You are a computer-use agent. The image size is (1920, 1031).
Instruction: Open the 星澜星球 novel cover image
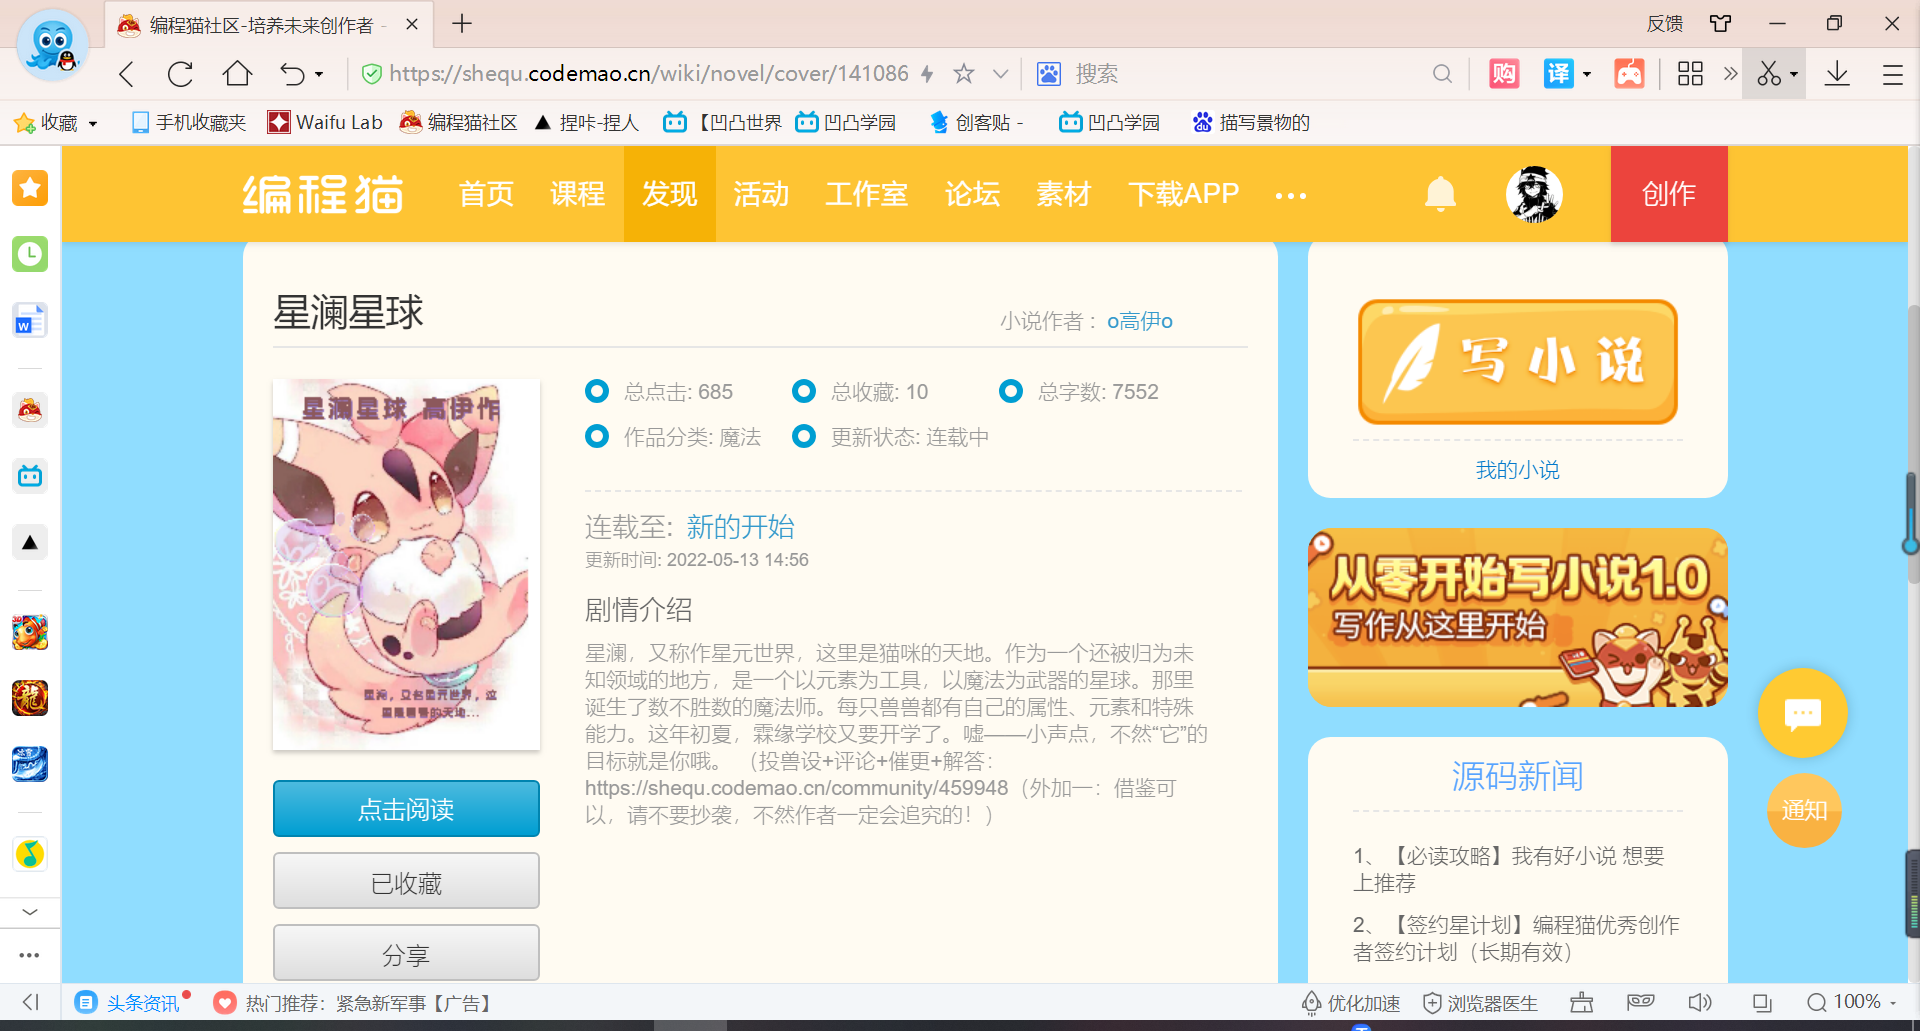click(x=406, y=564)
